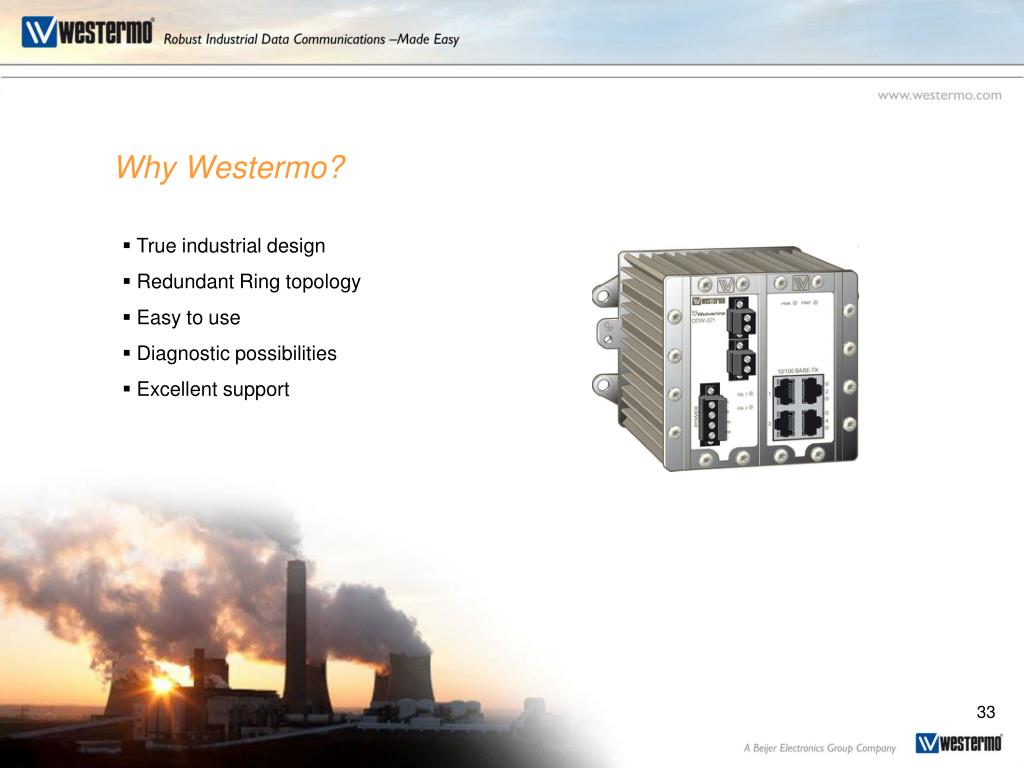
Task: Click 'A Beijer Electronics Group Company' text
Action: coord(820,748)
